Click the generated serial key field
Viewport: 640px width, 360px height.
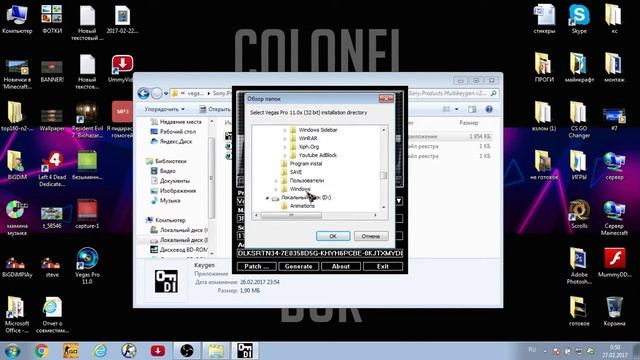point(320,253)
